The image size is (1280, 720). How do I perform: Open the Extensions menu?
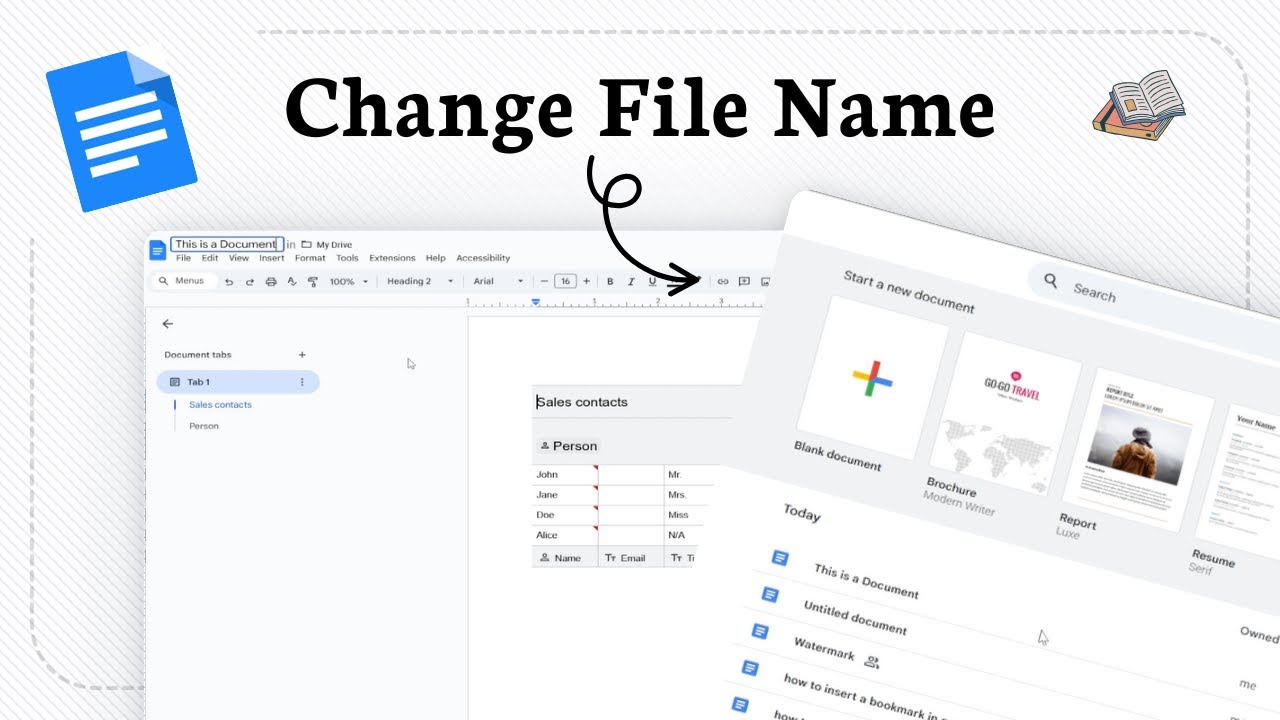click(392, 258)
